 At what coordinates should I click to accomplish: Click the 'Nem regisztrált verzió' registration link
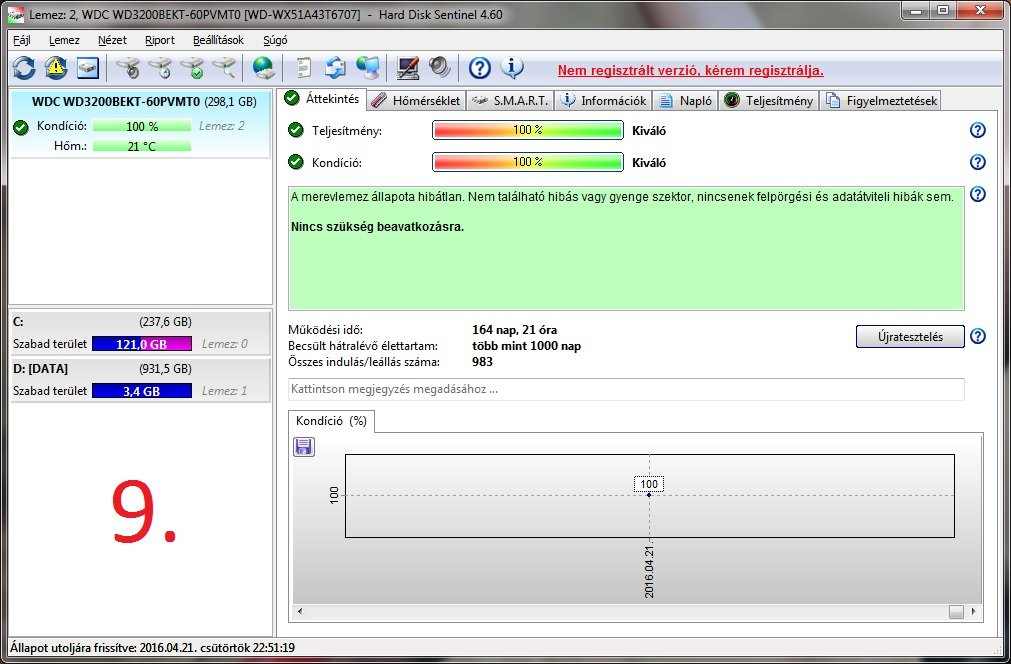[x=691, y=71]
